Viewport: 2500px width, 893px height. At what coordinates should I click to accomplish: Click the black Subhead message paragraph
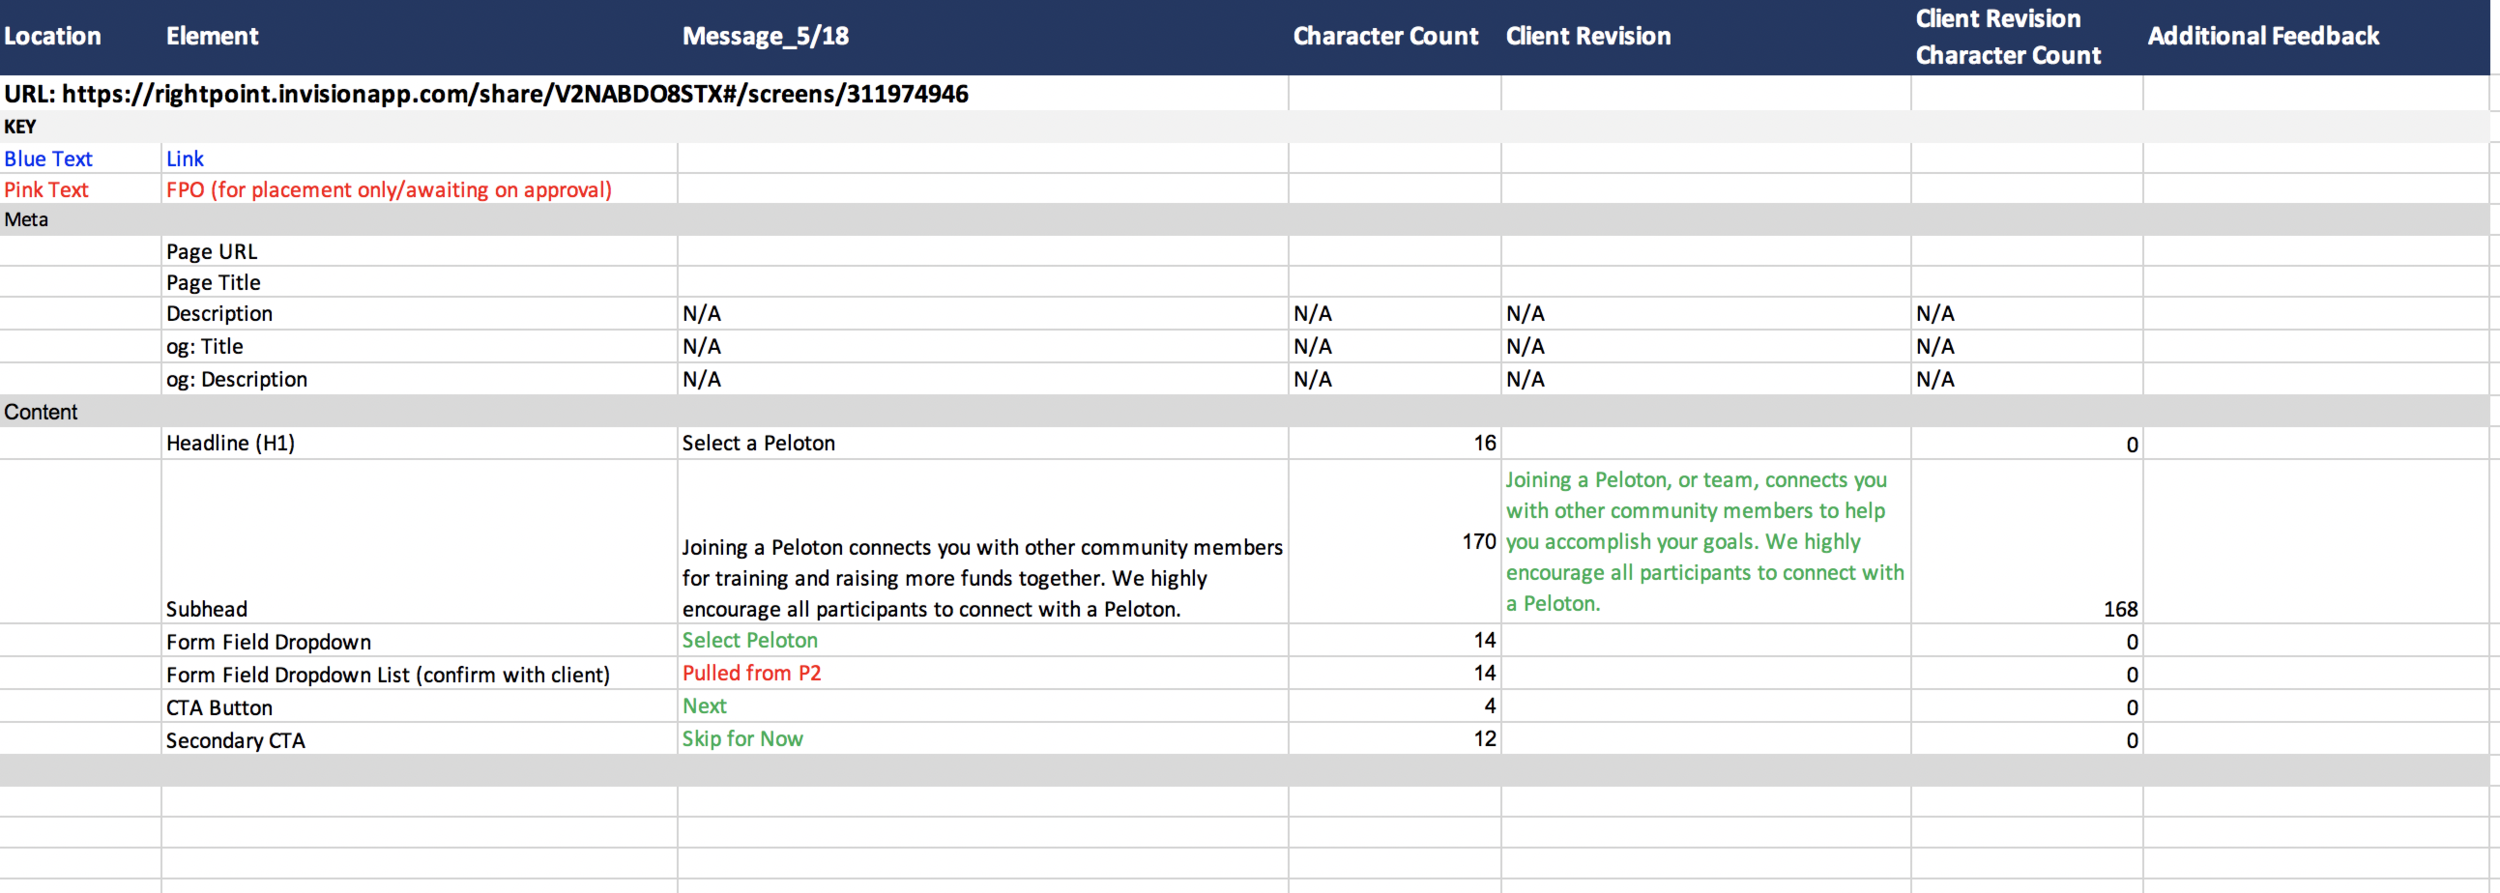[982, 578]
